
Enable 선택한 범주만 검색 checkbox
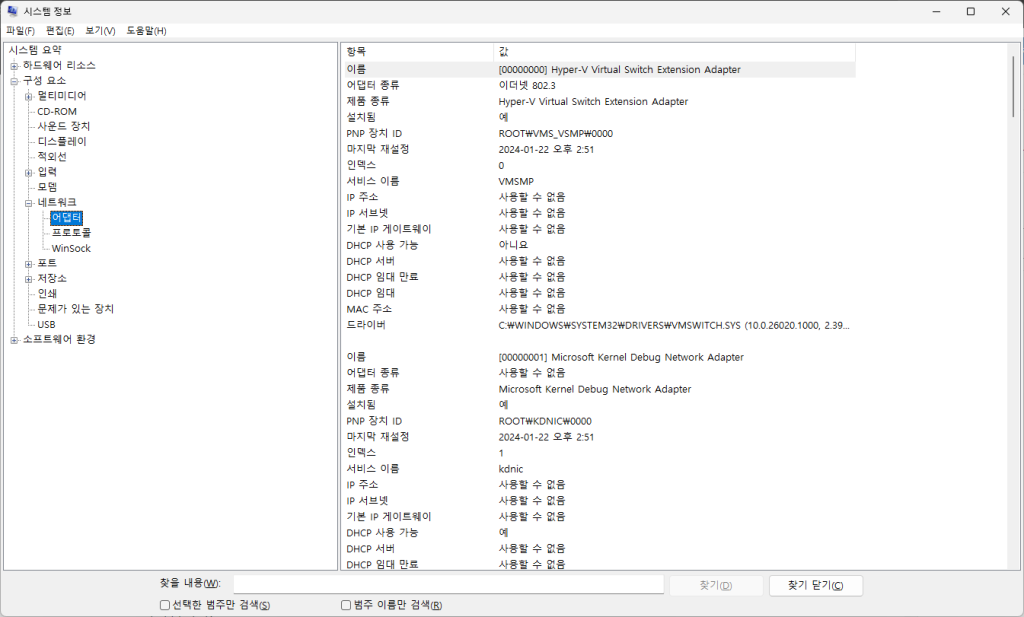[x=165, y=605]
